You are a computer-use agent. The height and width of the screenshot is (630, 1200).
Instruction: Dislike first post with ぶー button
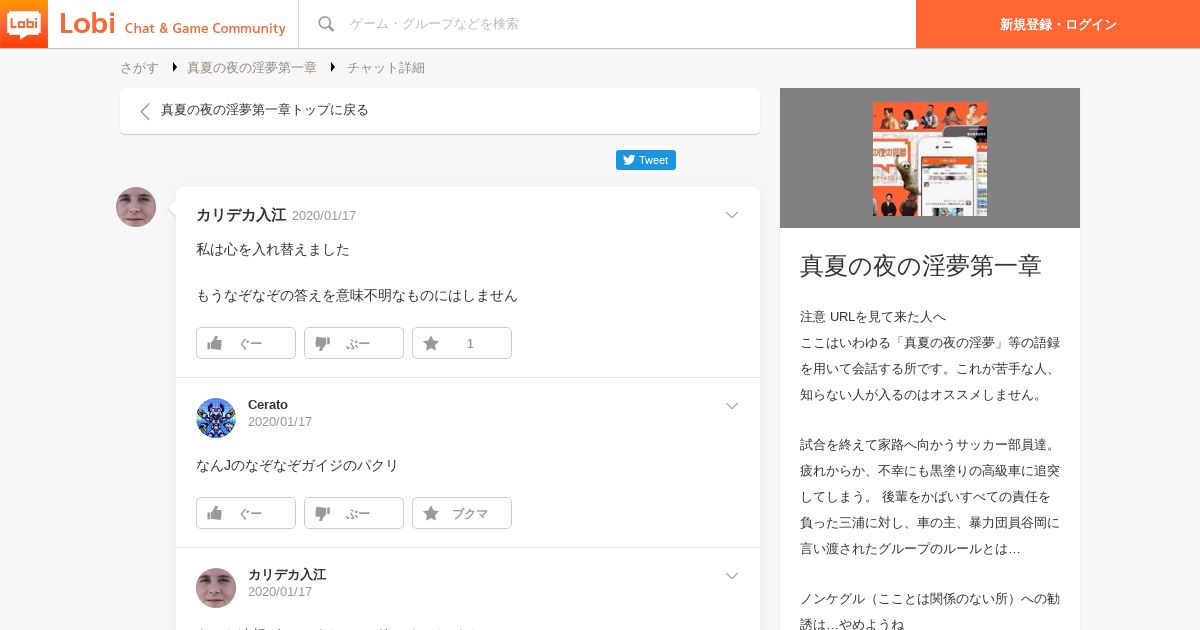coord(354,343)
